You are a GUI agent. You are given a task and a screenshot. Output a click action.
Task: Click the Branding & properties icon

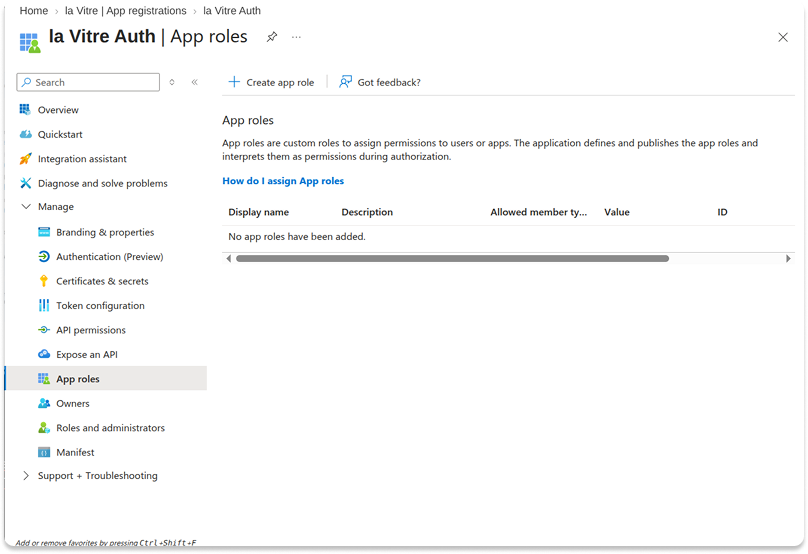44,232
